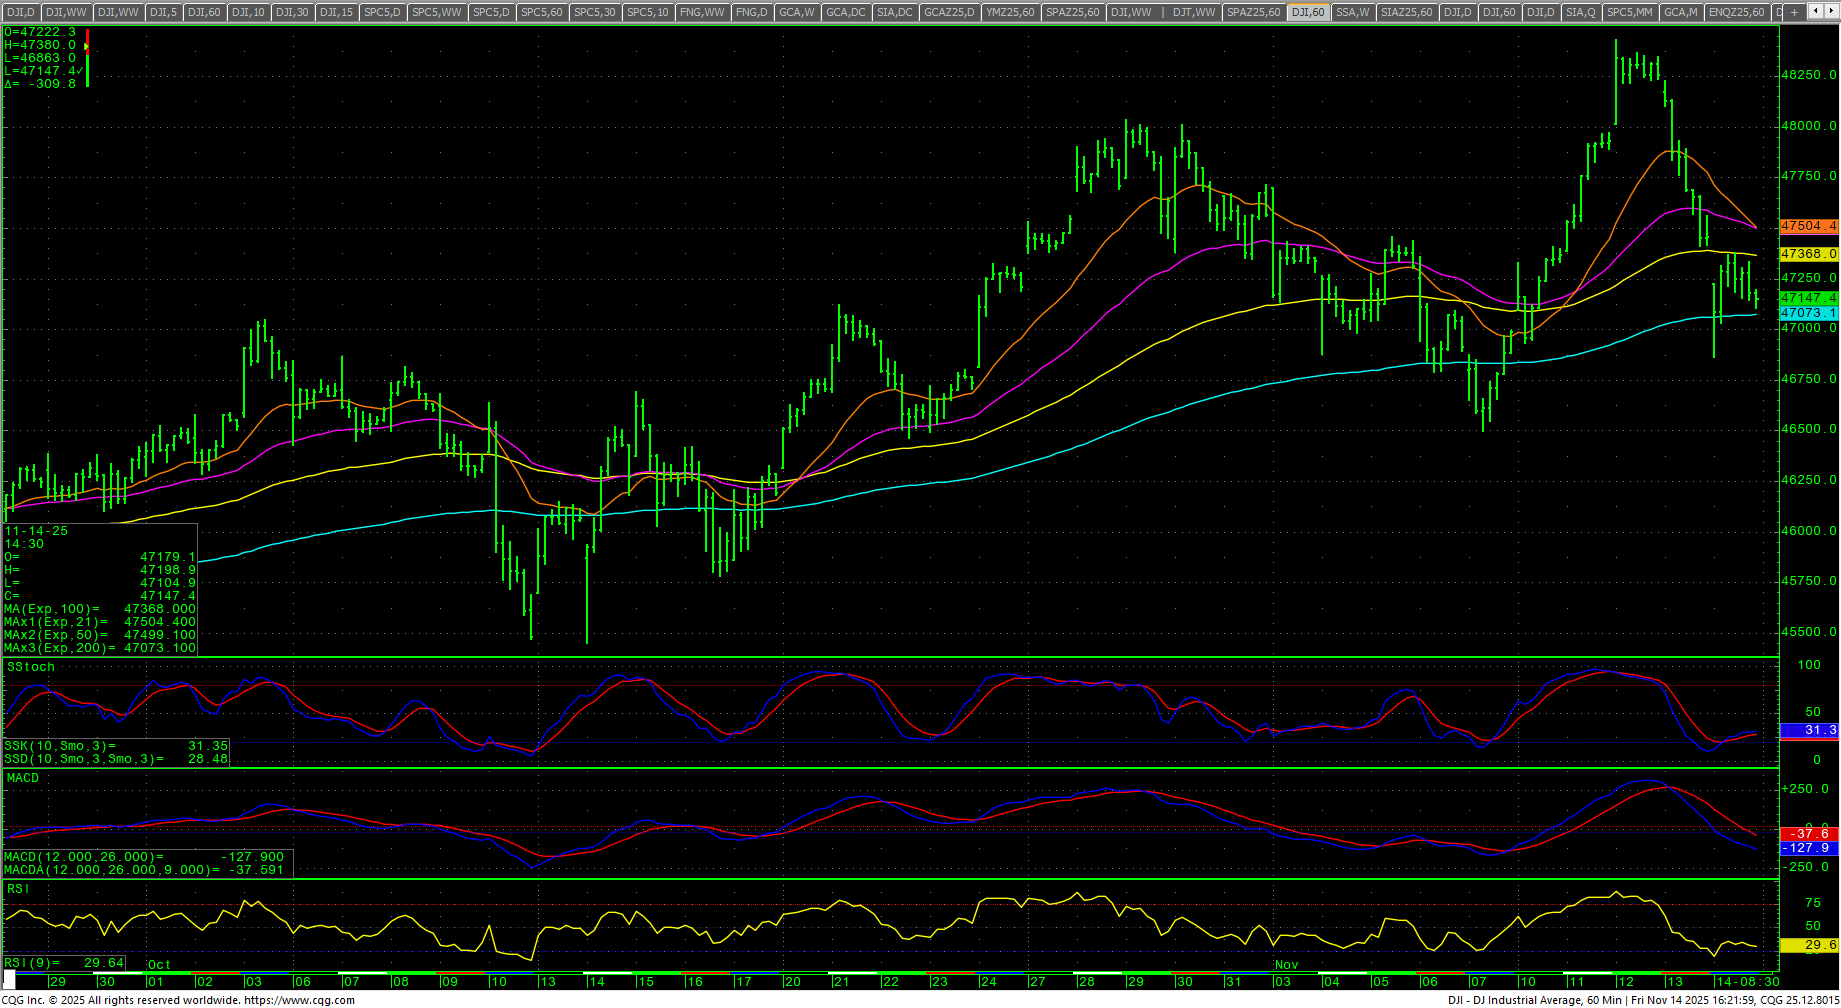Click the yellow 29.6 RSI value marker
The width and height of the screenshot is (1841, 1008).
pyautogui.click(x=1808, y=945)
